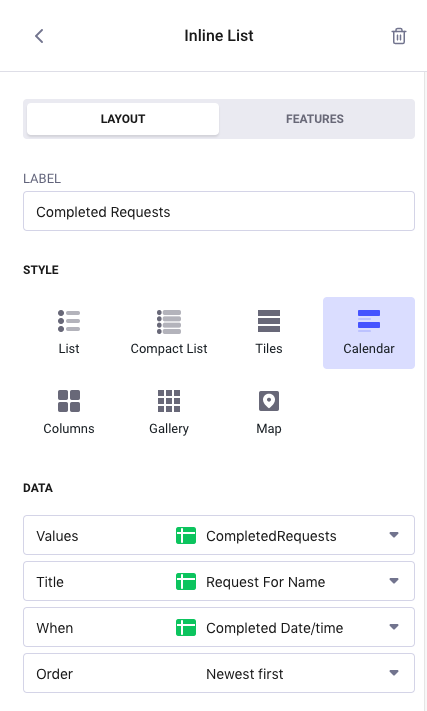Screen dimensions: 427x711
Task: Click the green table icon in Values row
Action: (186, 536)
